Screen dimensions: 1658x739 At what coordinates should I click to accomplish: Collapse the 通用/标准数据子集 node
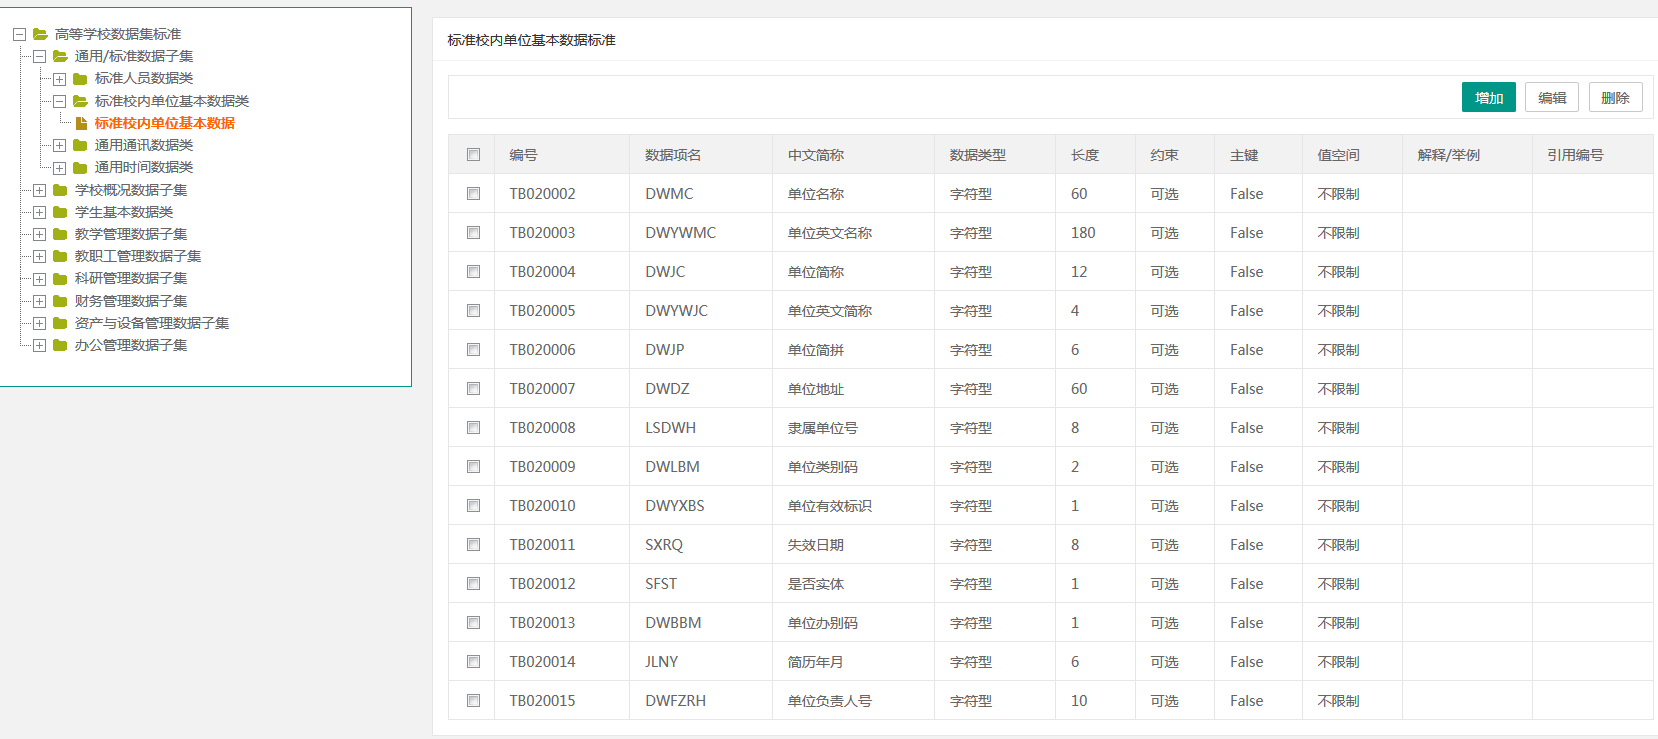pyautogui.click(x=39, y=56)
